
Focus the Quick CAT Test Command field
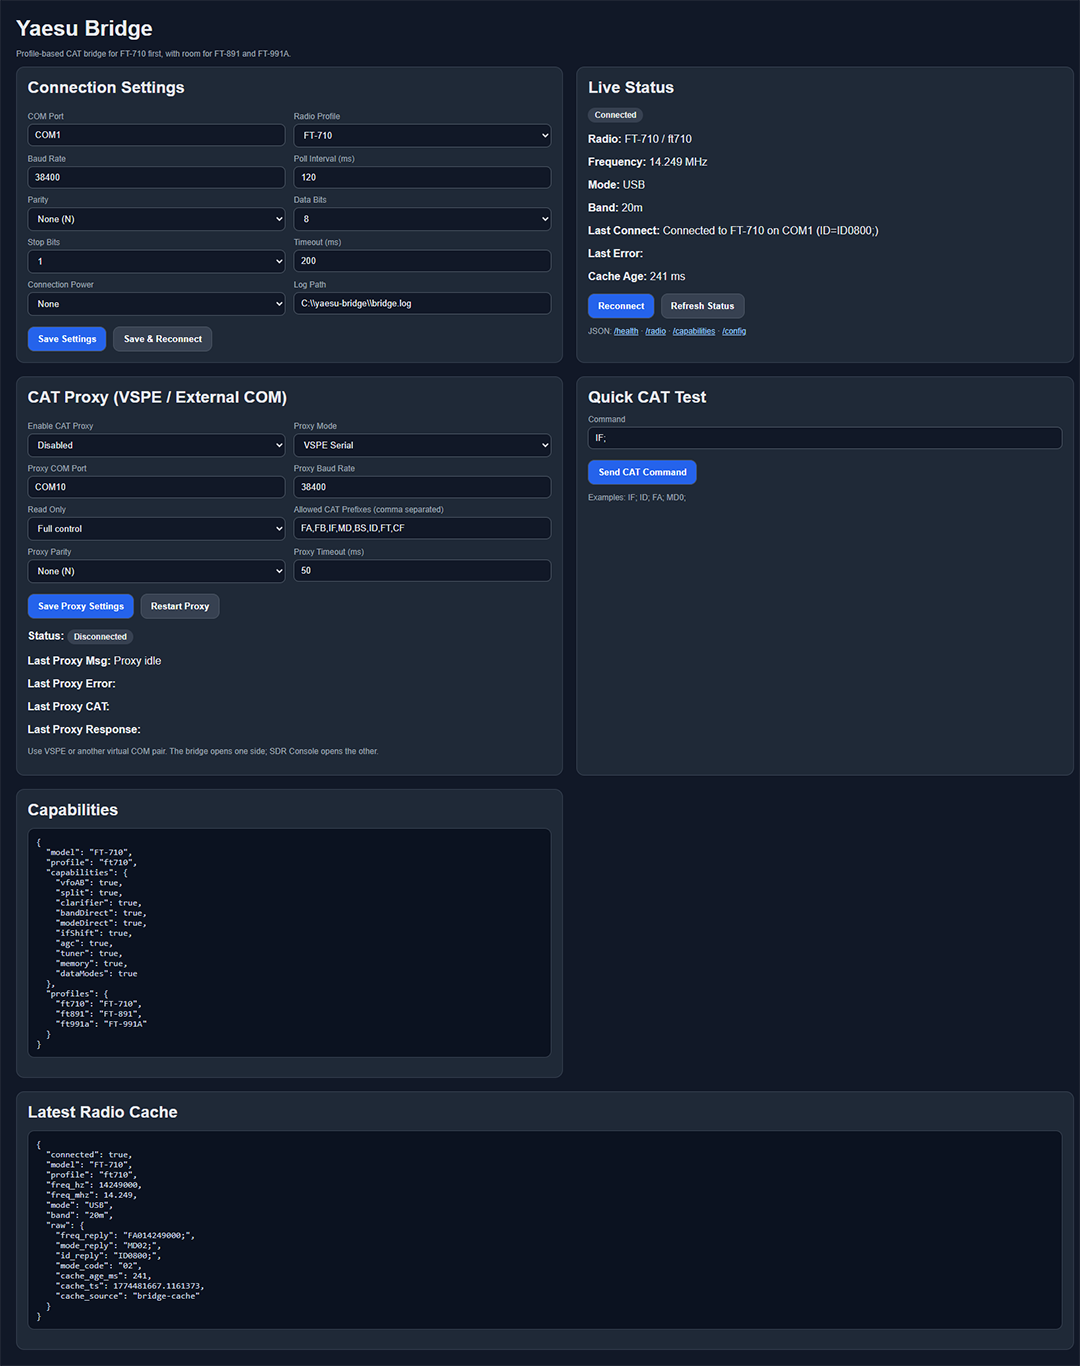[x=824, y=438]
